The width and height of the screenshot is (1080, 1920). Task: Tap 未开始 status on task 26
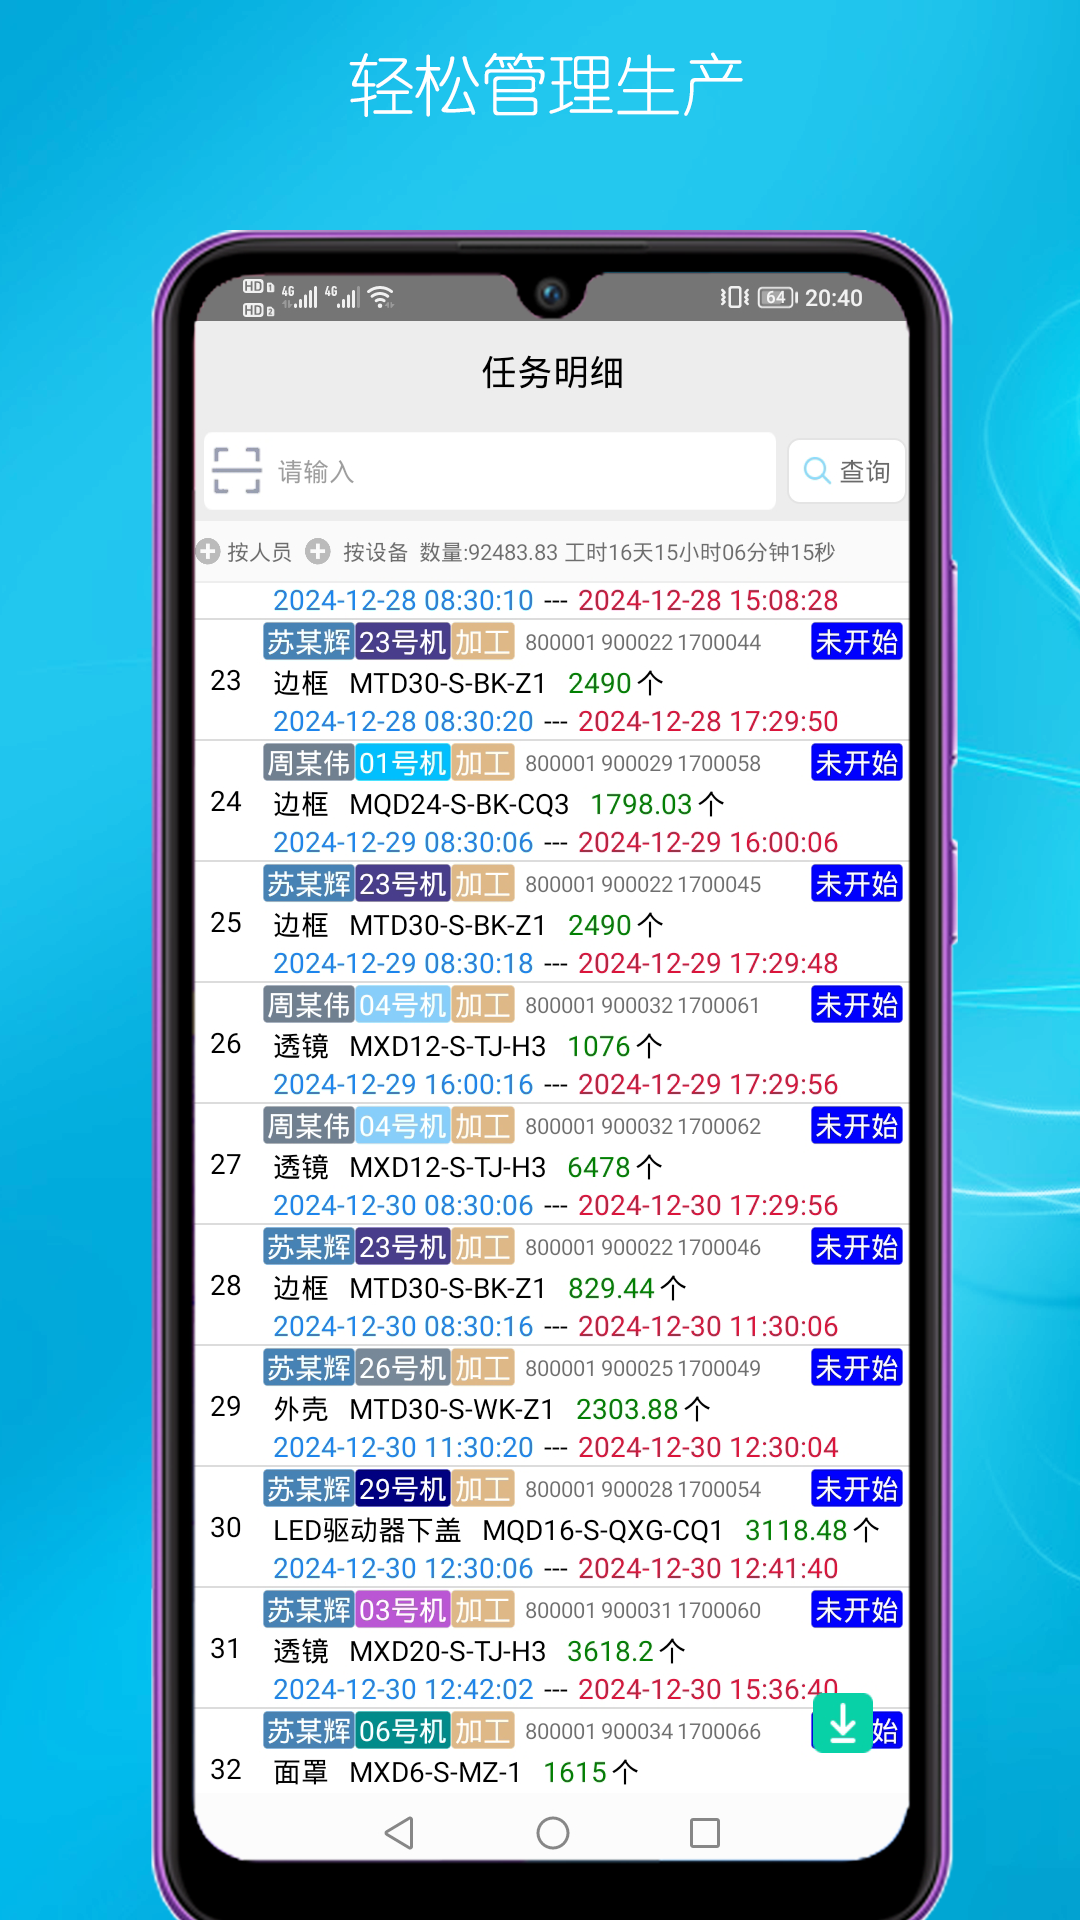coord(856,1005)
